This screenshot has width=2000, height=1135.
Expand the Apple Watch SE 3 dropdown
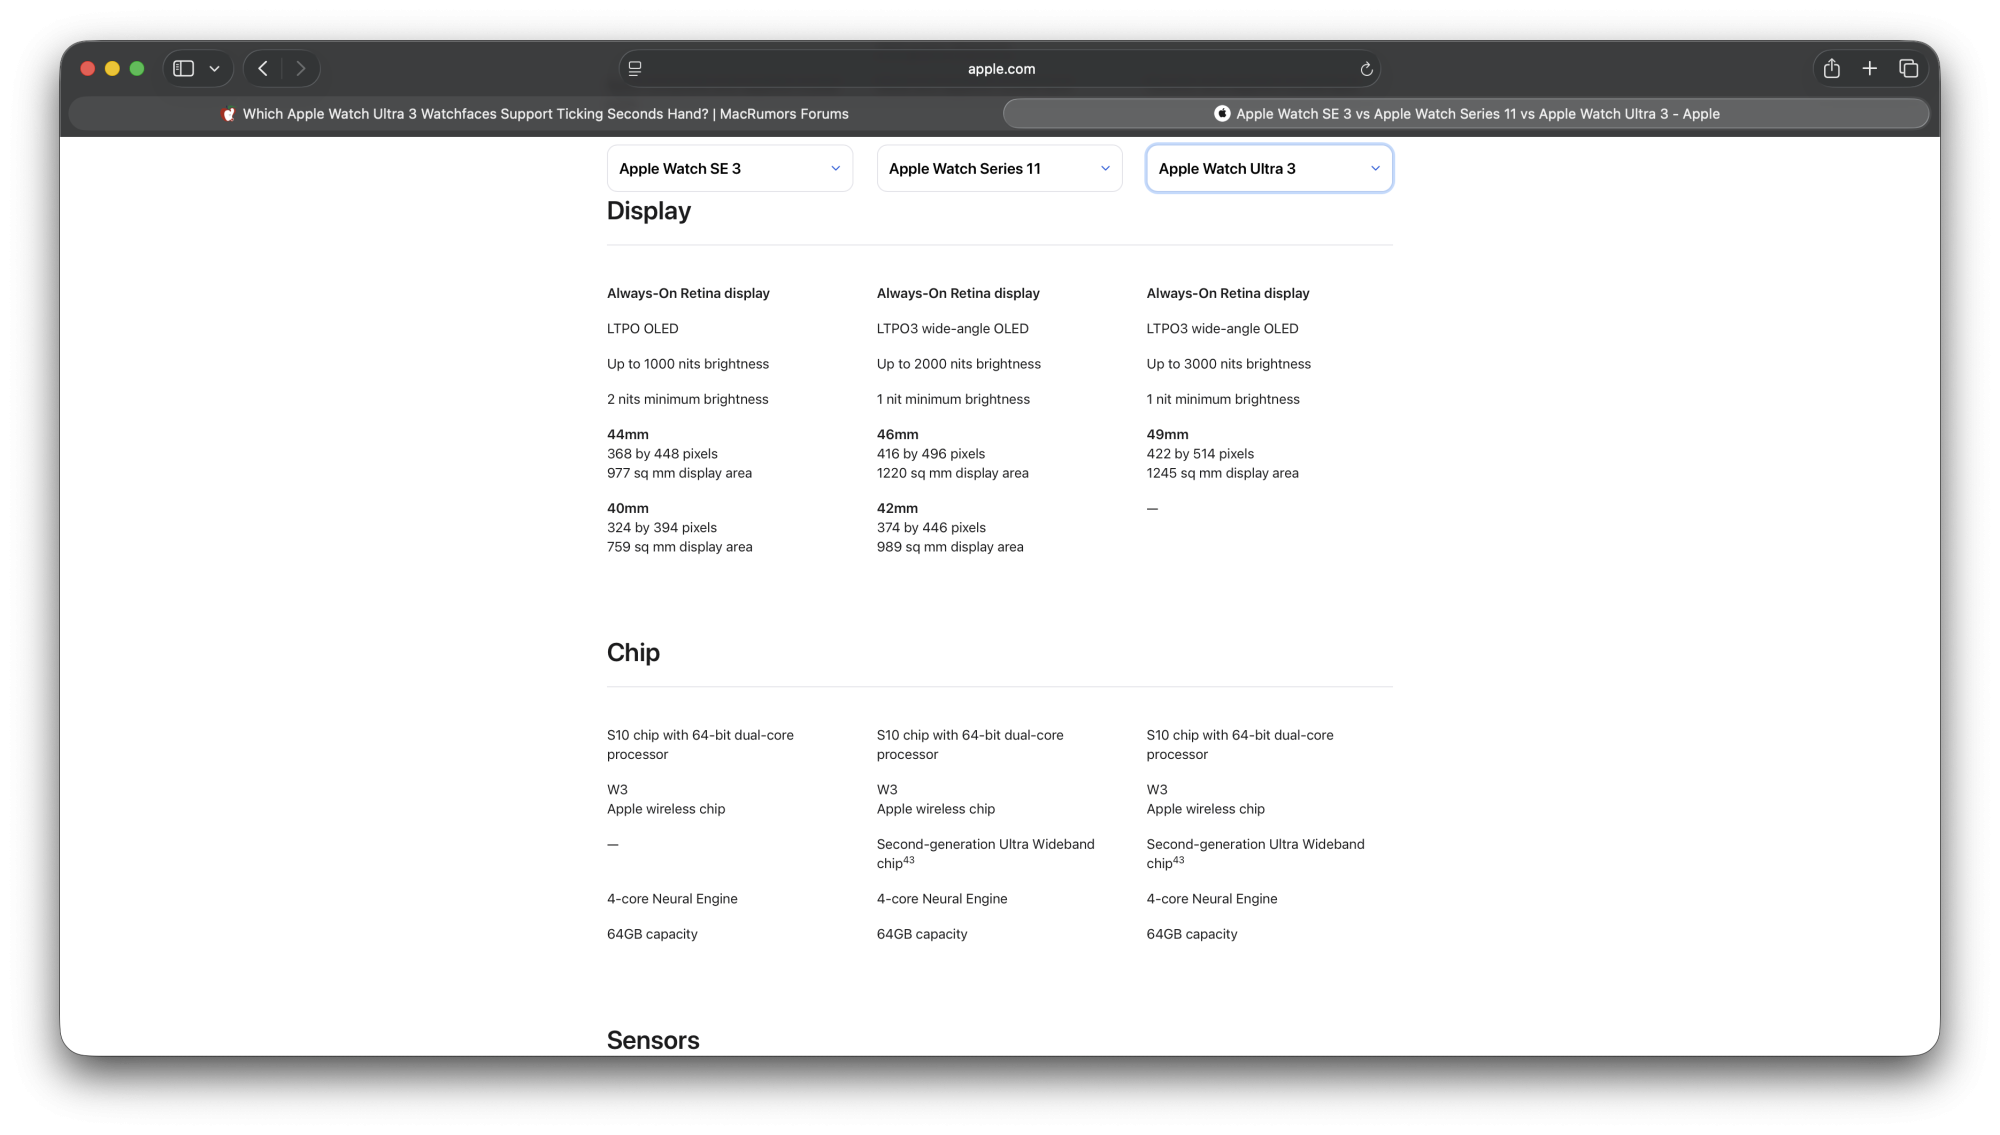729,168
